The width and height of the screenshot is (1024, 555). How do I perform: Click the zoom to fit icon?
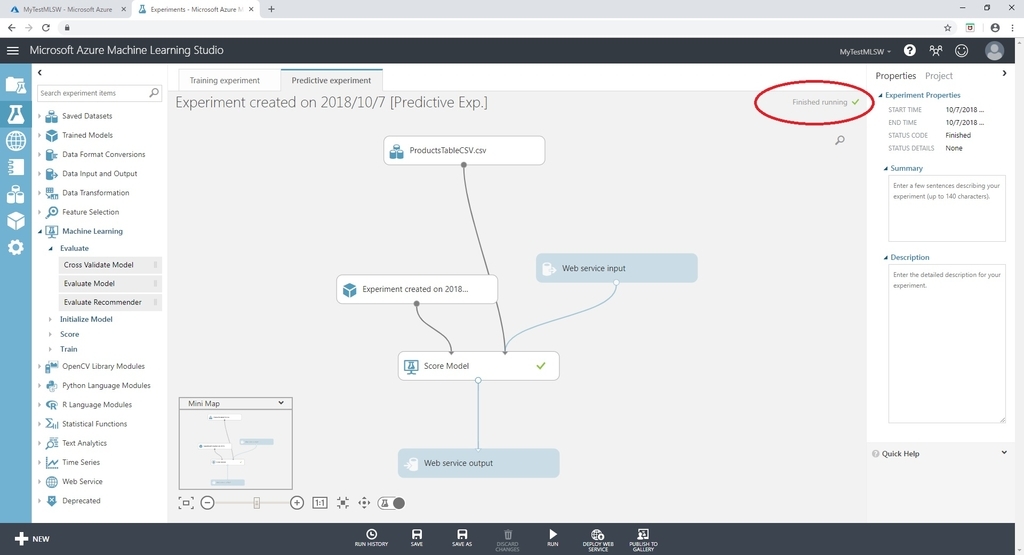click(x=342, y=503)
